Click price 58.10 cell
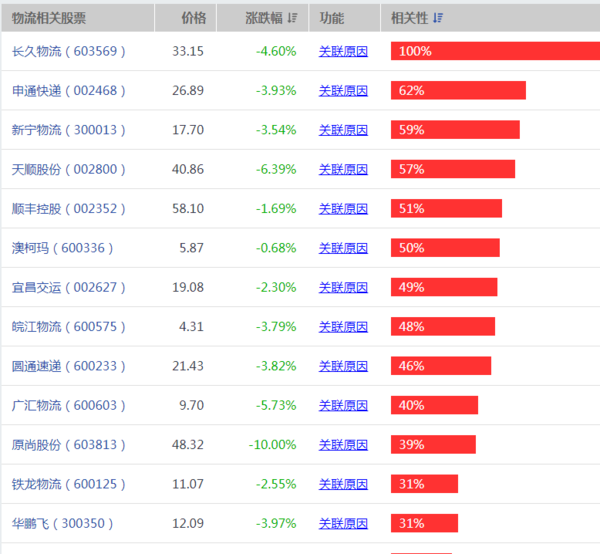 188,209
